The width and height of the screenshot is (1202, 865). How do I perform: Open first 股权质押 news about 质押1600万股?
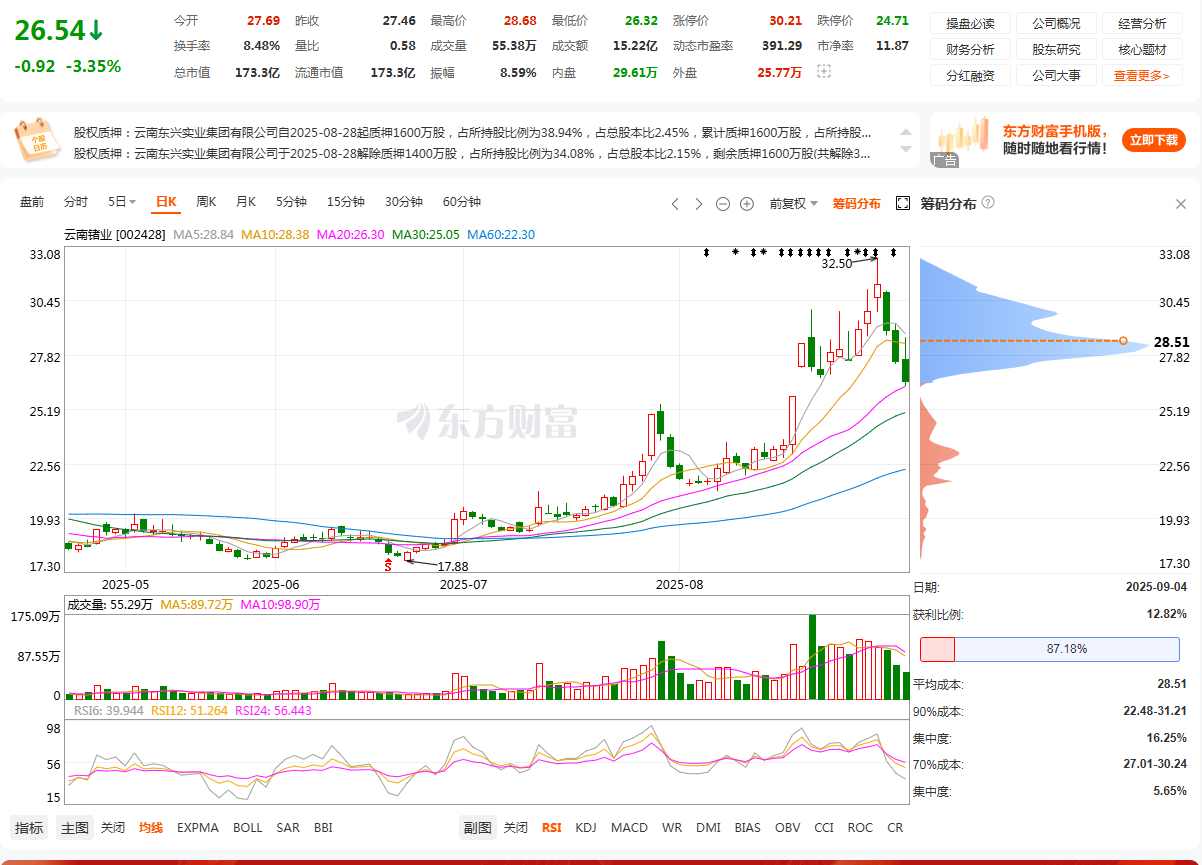pos(473,132)
